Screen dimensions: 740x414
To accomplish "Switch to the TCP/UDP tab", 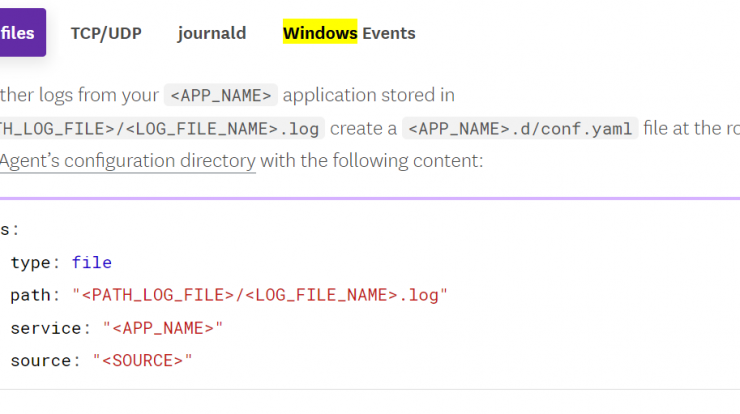I will [x=106, y=33].
